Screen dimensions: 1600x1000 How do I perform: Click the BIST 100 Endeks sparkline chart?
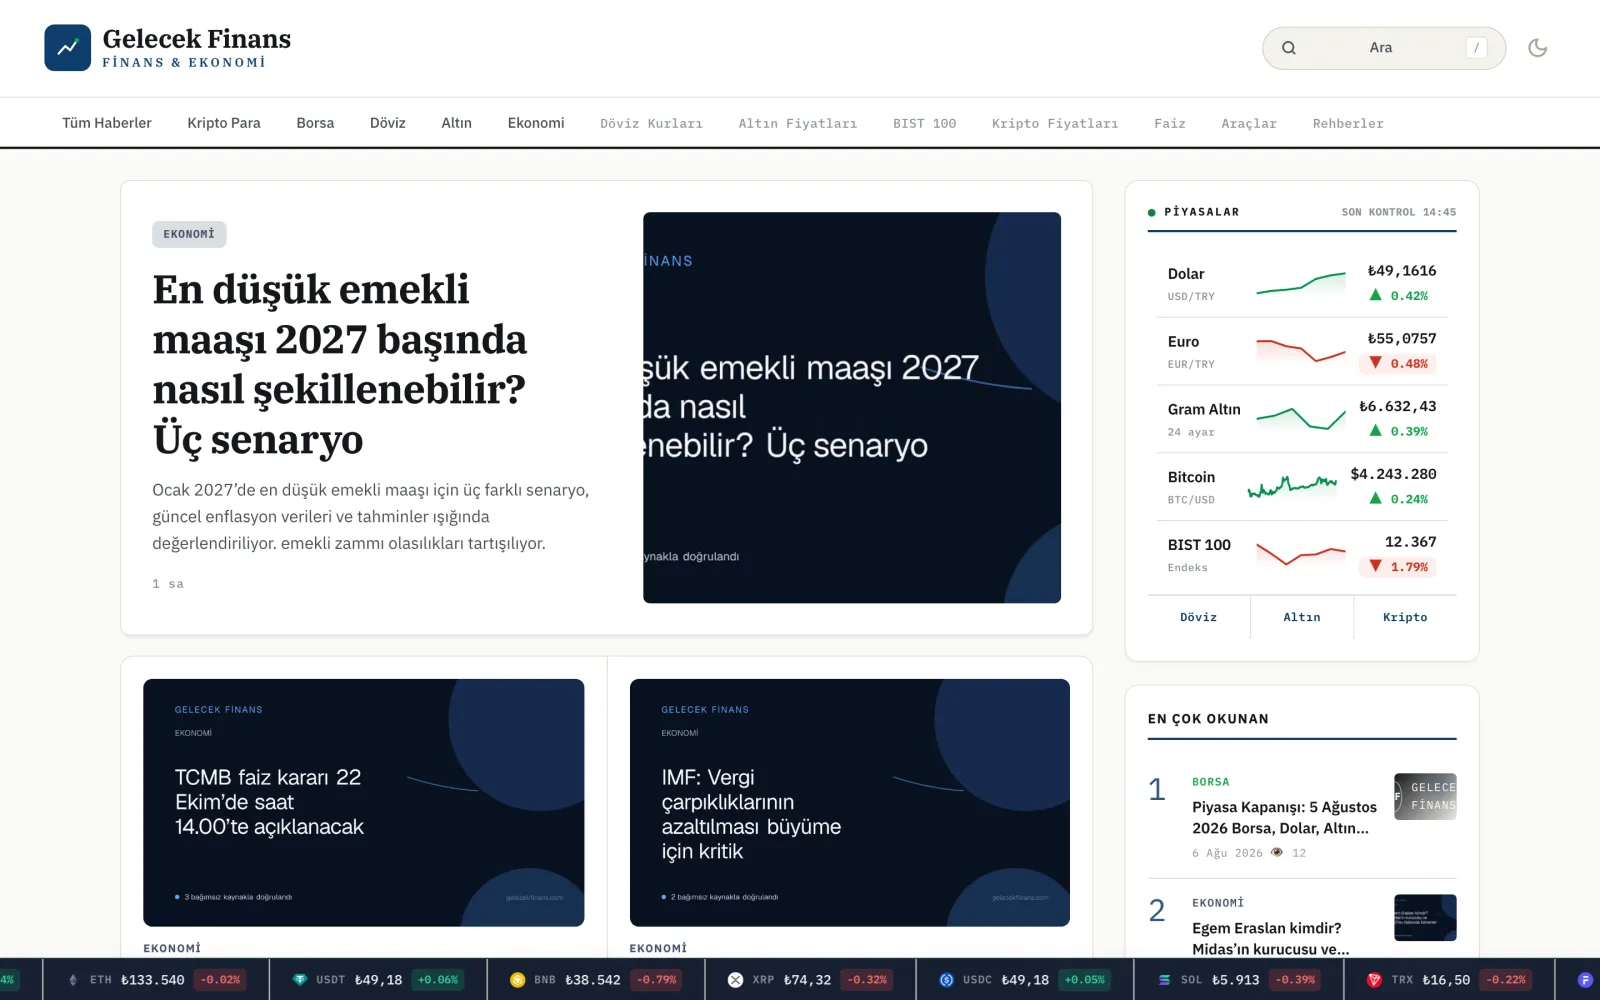(x=1301, y=554)
